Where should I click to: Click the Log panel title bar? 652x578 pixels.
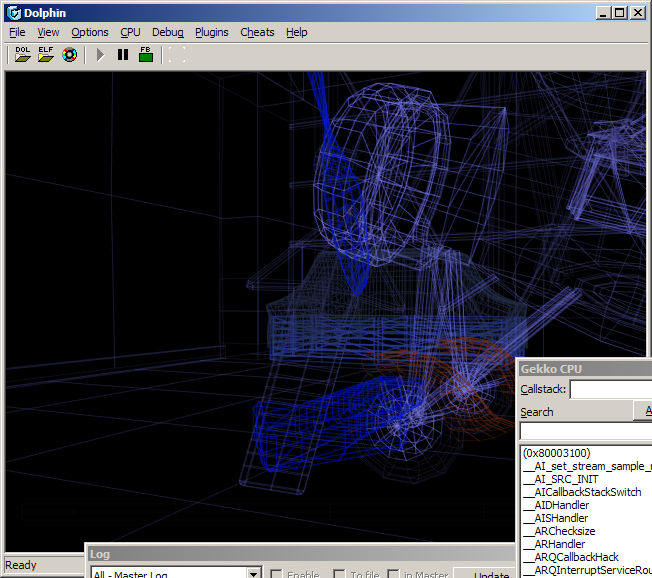(301, 554)
